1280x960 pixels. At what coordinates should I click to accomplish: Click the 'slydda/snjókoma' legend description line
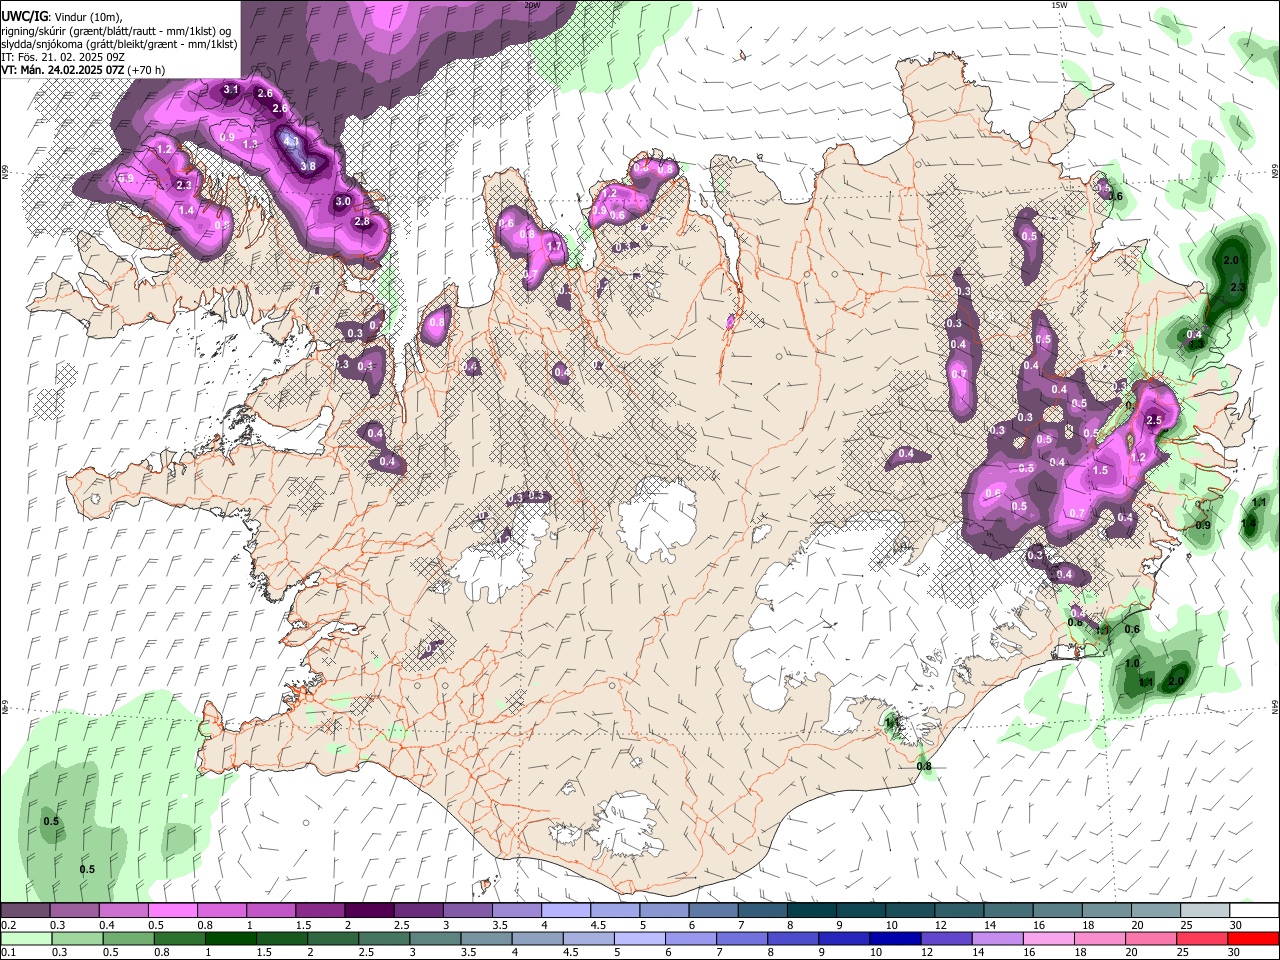tap(120, 44)
